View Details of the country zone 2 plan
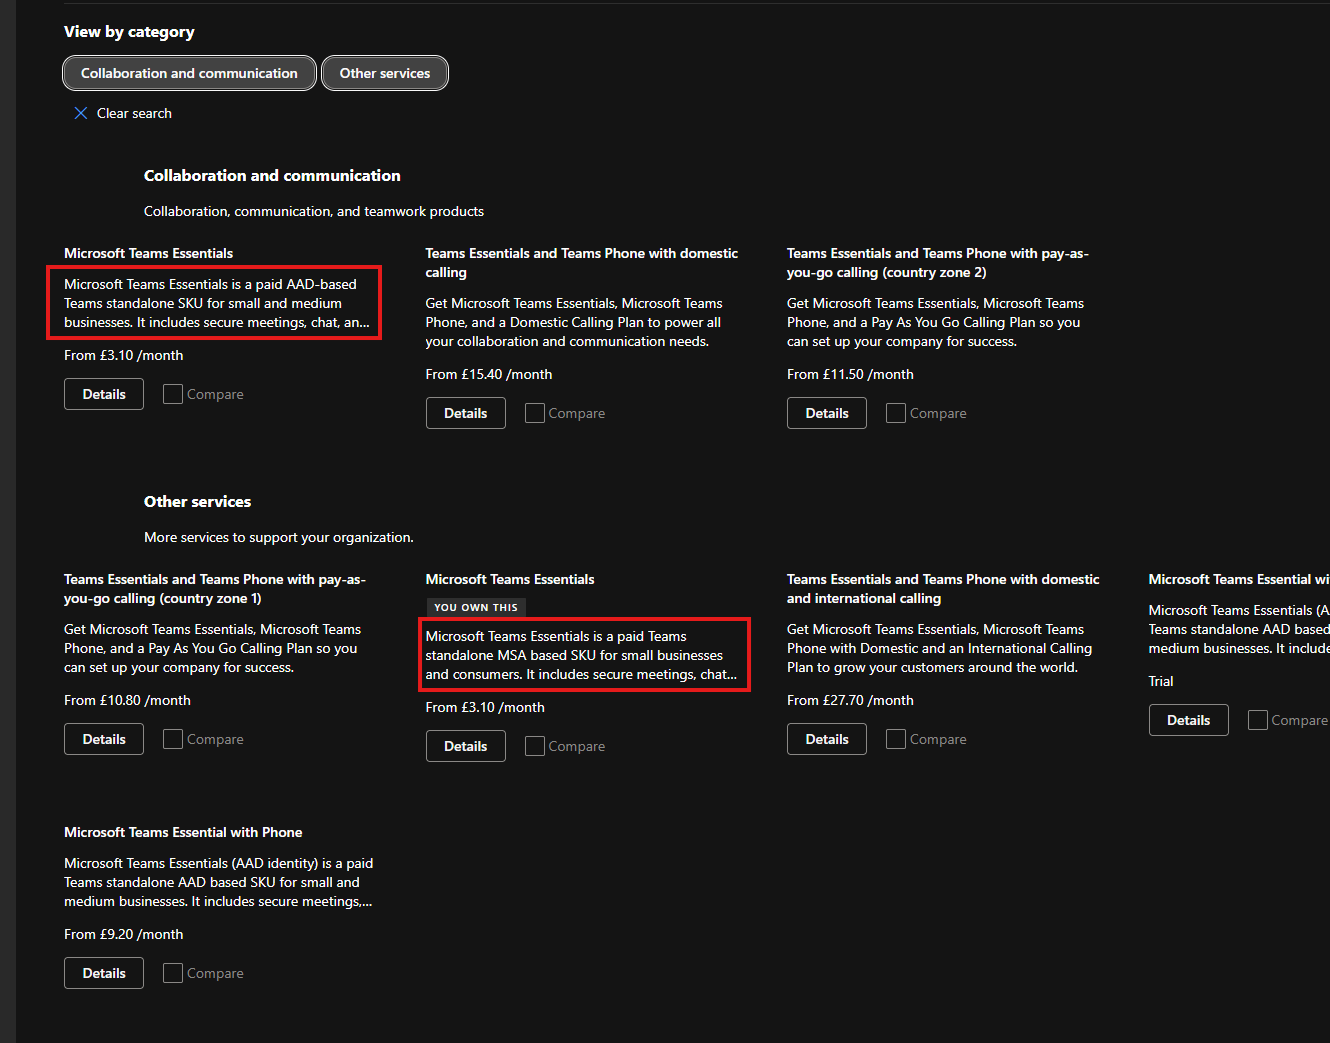Viewport: 1330px width, 1043px height. click(827, 413)
